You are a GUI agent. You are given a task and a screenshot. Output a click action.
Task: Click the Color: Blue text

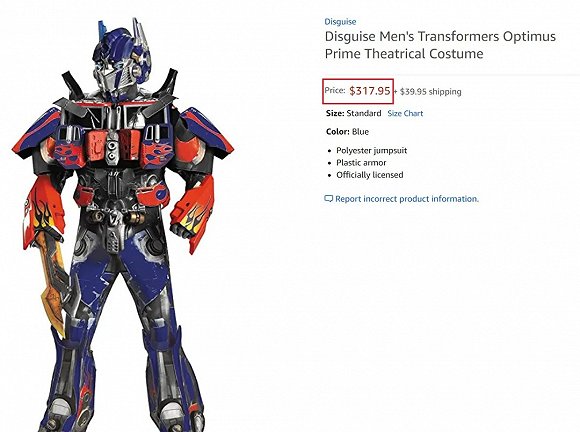coord(347,132)
